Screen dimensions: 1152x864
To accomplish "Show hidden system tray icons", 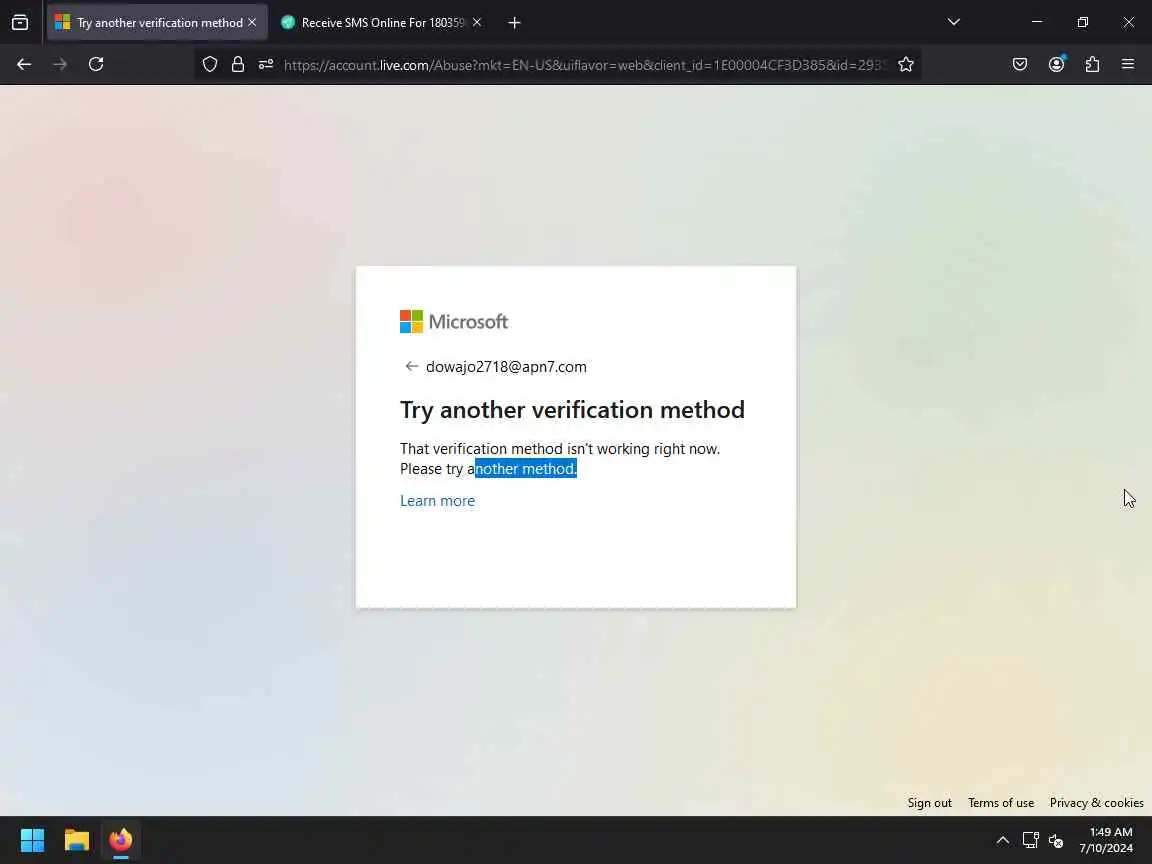I will point(1002,840).
